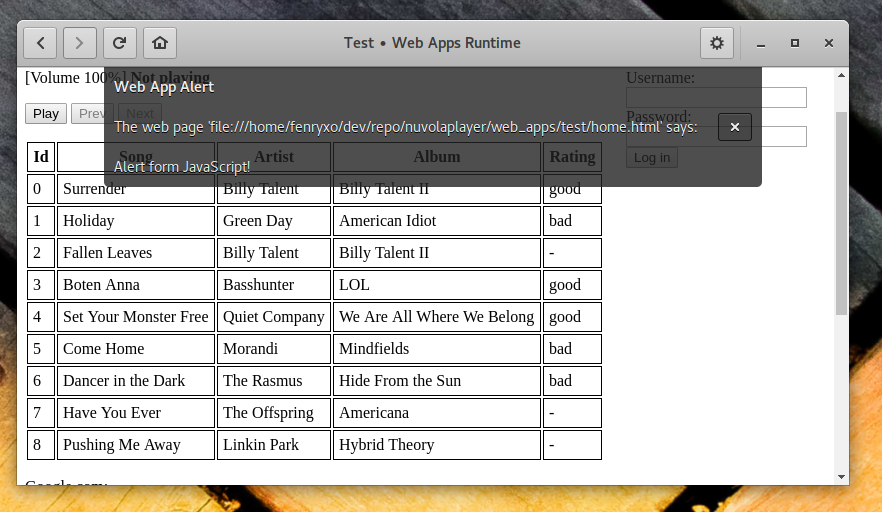Click the Log in button
The width and height of the screenshot is (882, 512).
(652, 158)
